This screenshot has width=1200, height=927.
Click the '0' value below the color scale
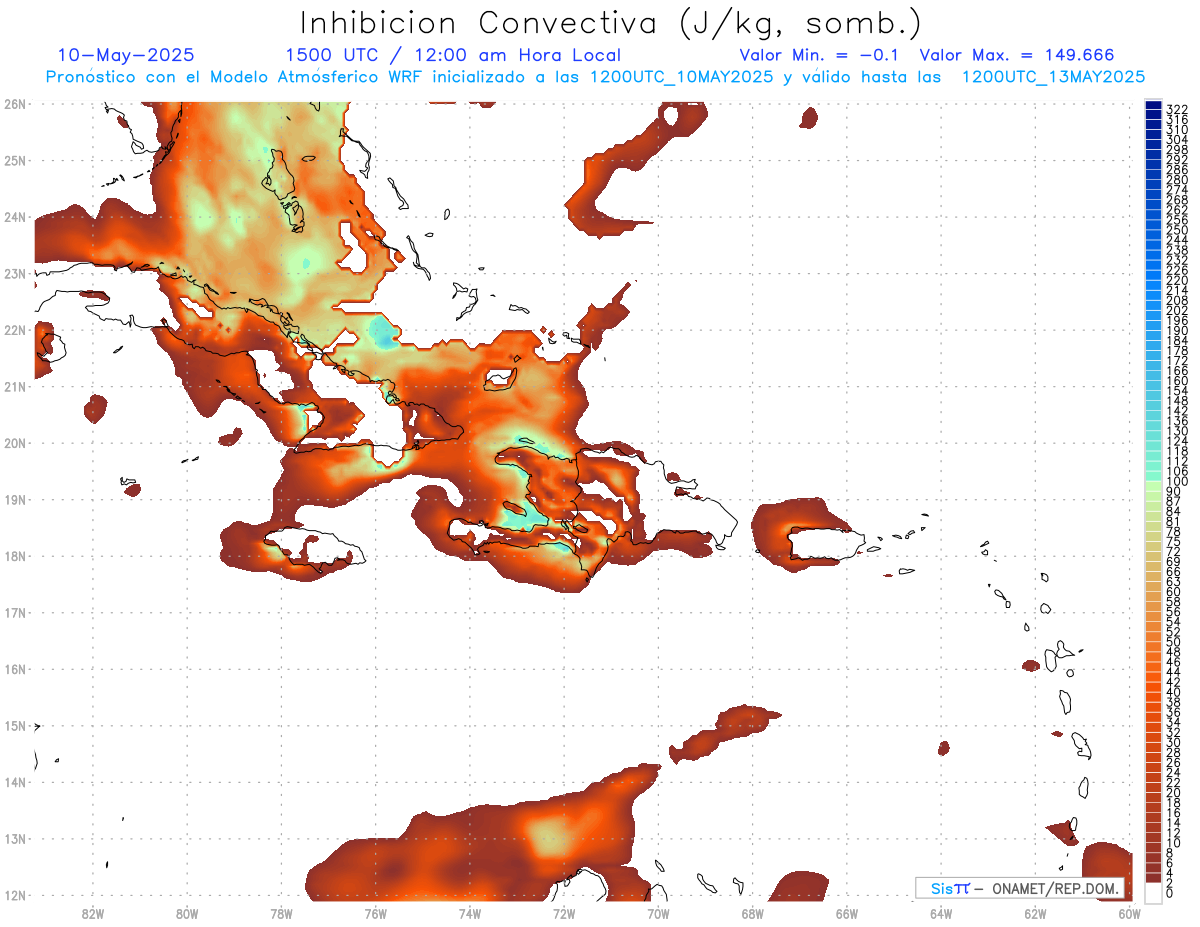pyautogui.click(x=1170, y=893)
